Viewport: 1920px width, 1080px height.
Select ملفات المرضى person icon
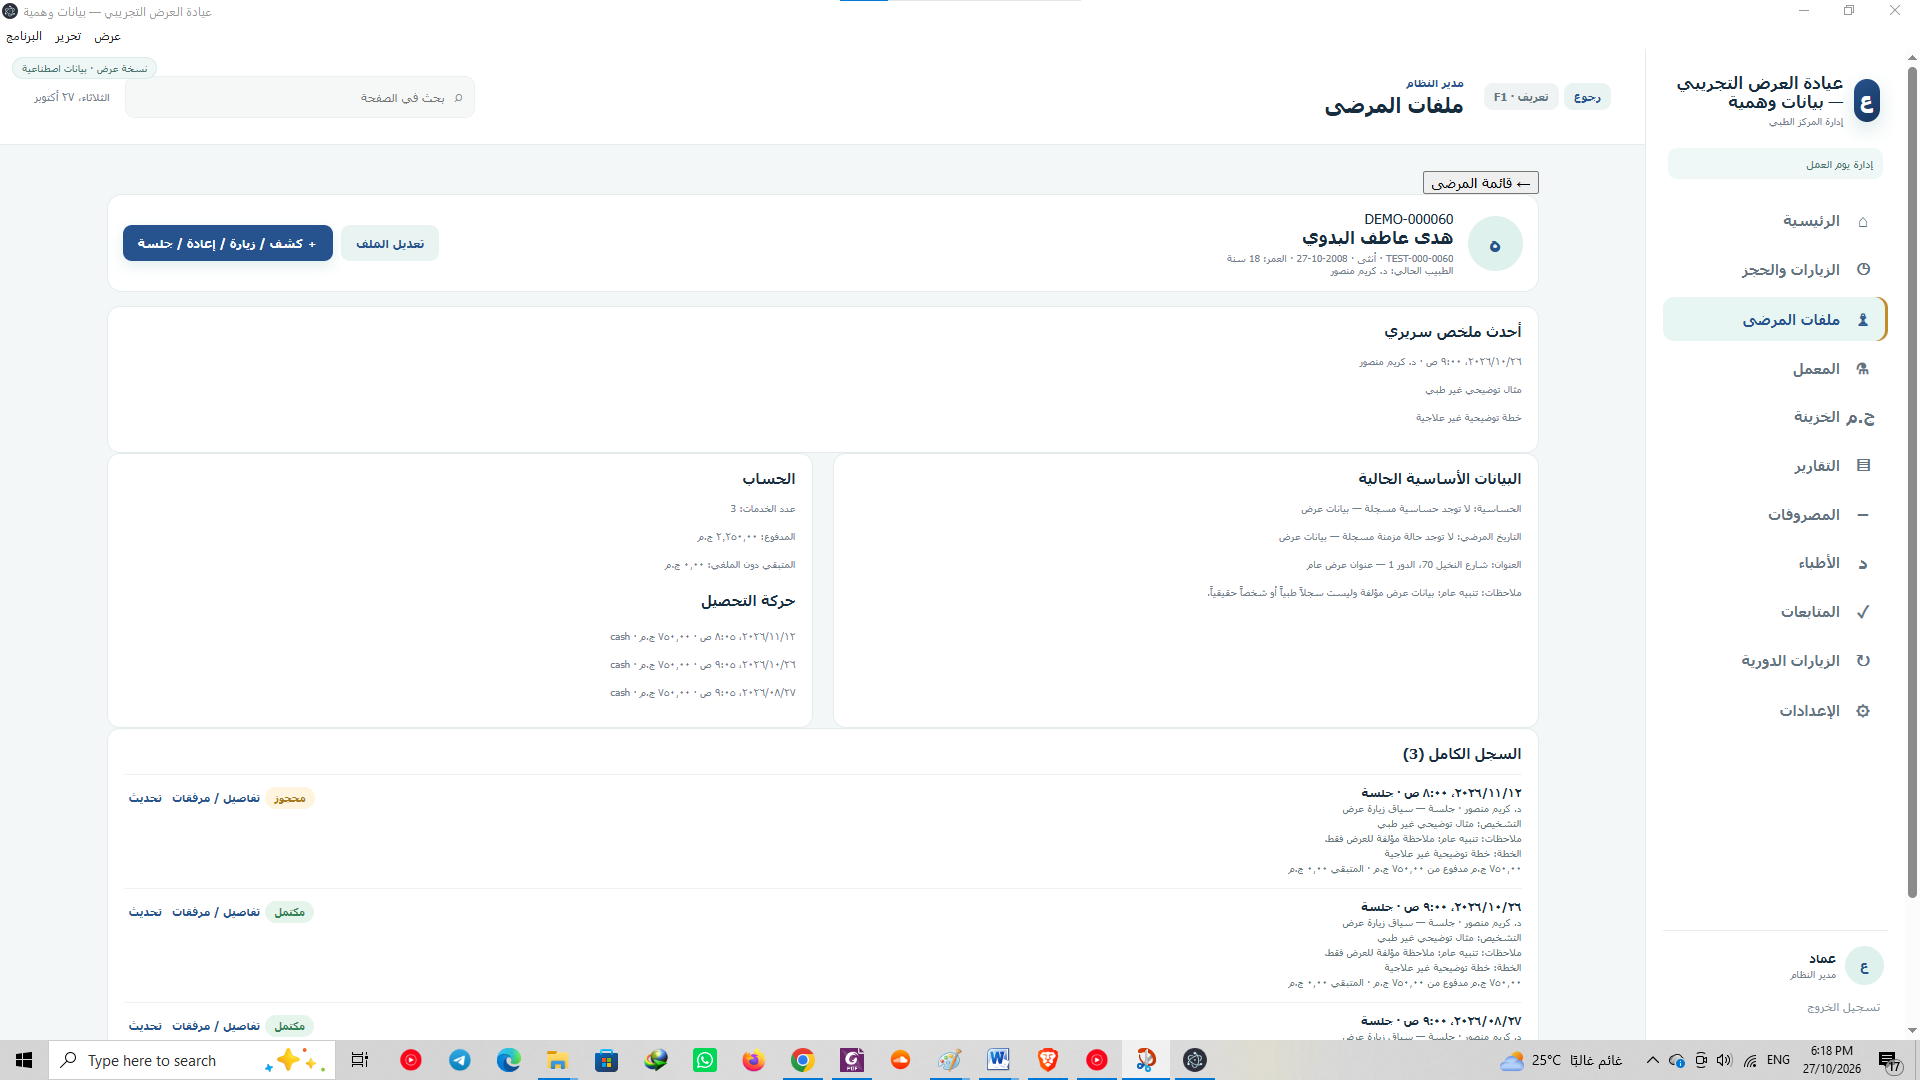(x=1863, y=320)
